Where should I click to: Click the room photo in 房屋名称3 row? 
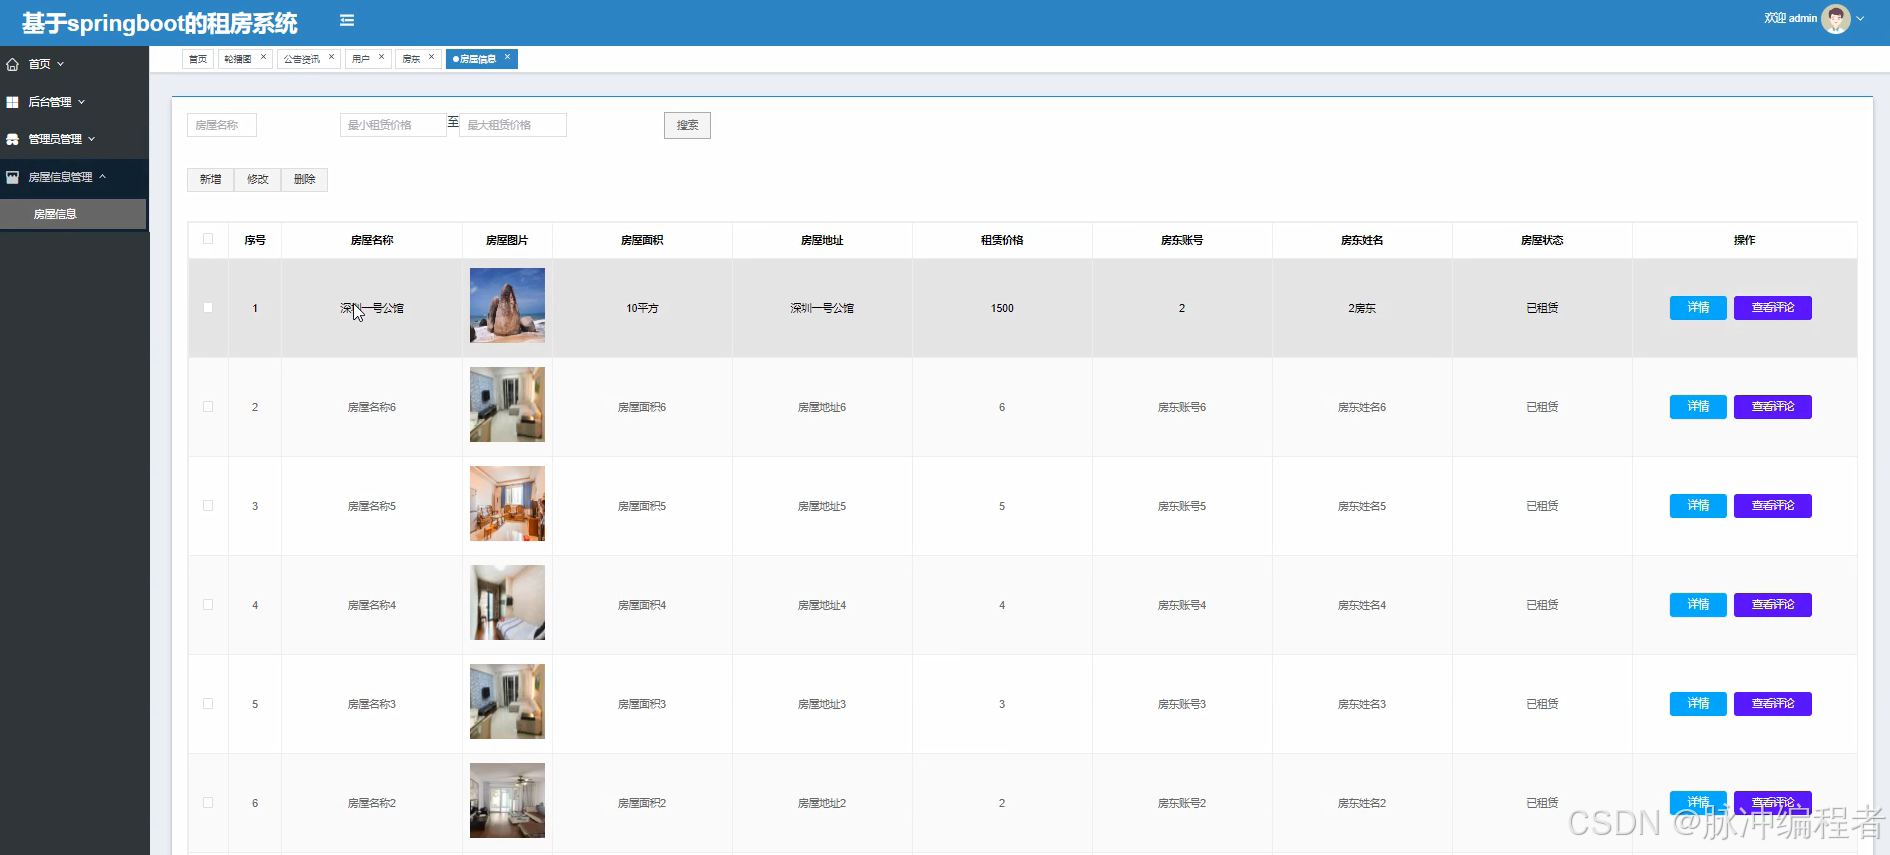tap(507, 701)
